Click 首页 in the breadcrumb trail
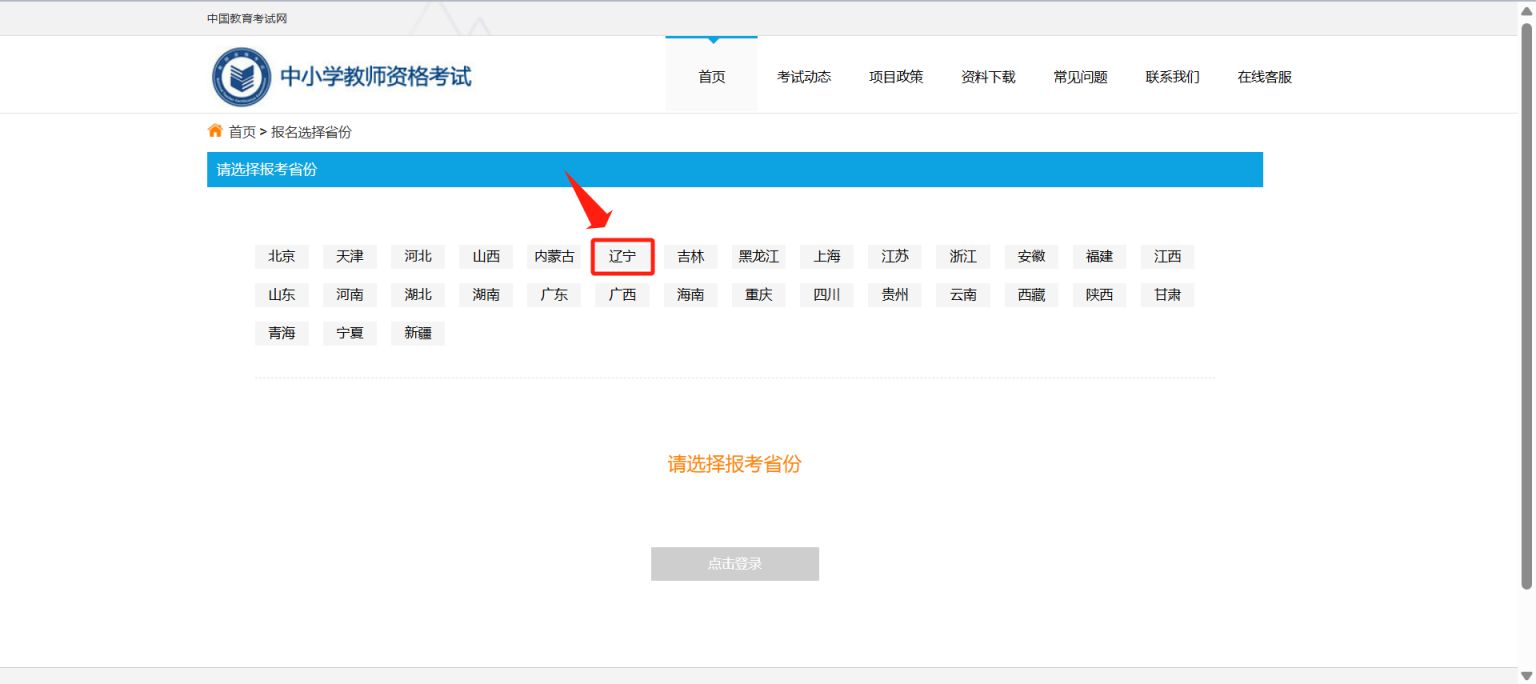This screenshot has width=1536, height=684. coord(242,132)
